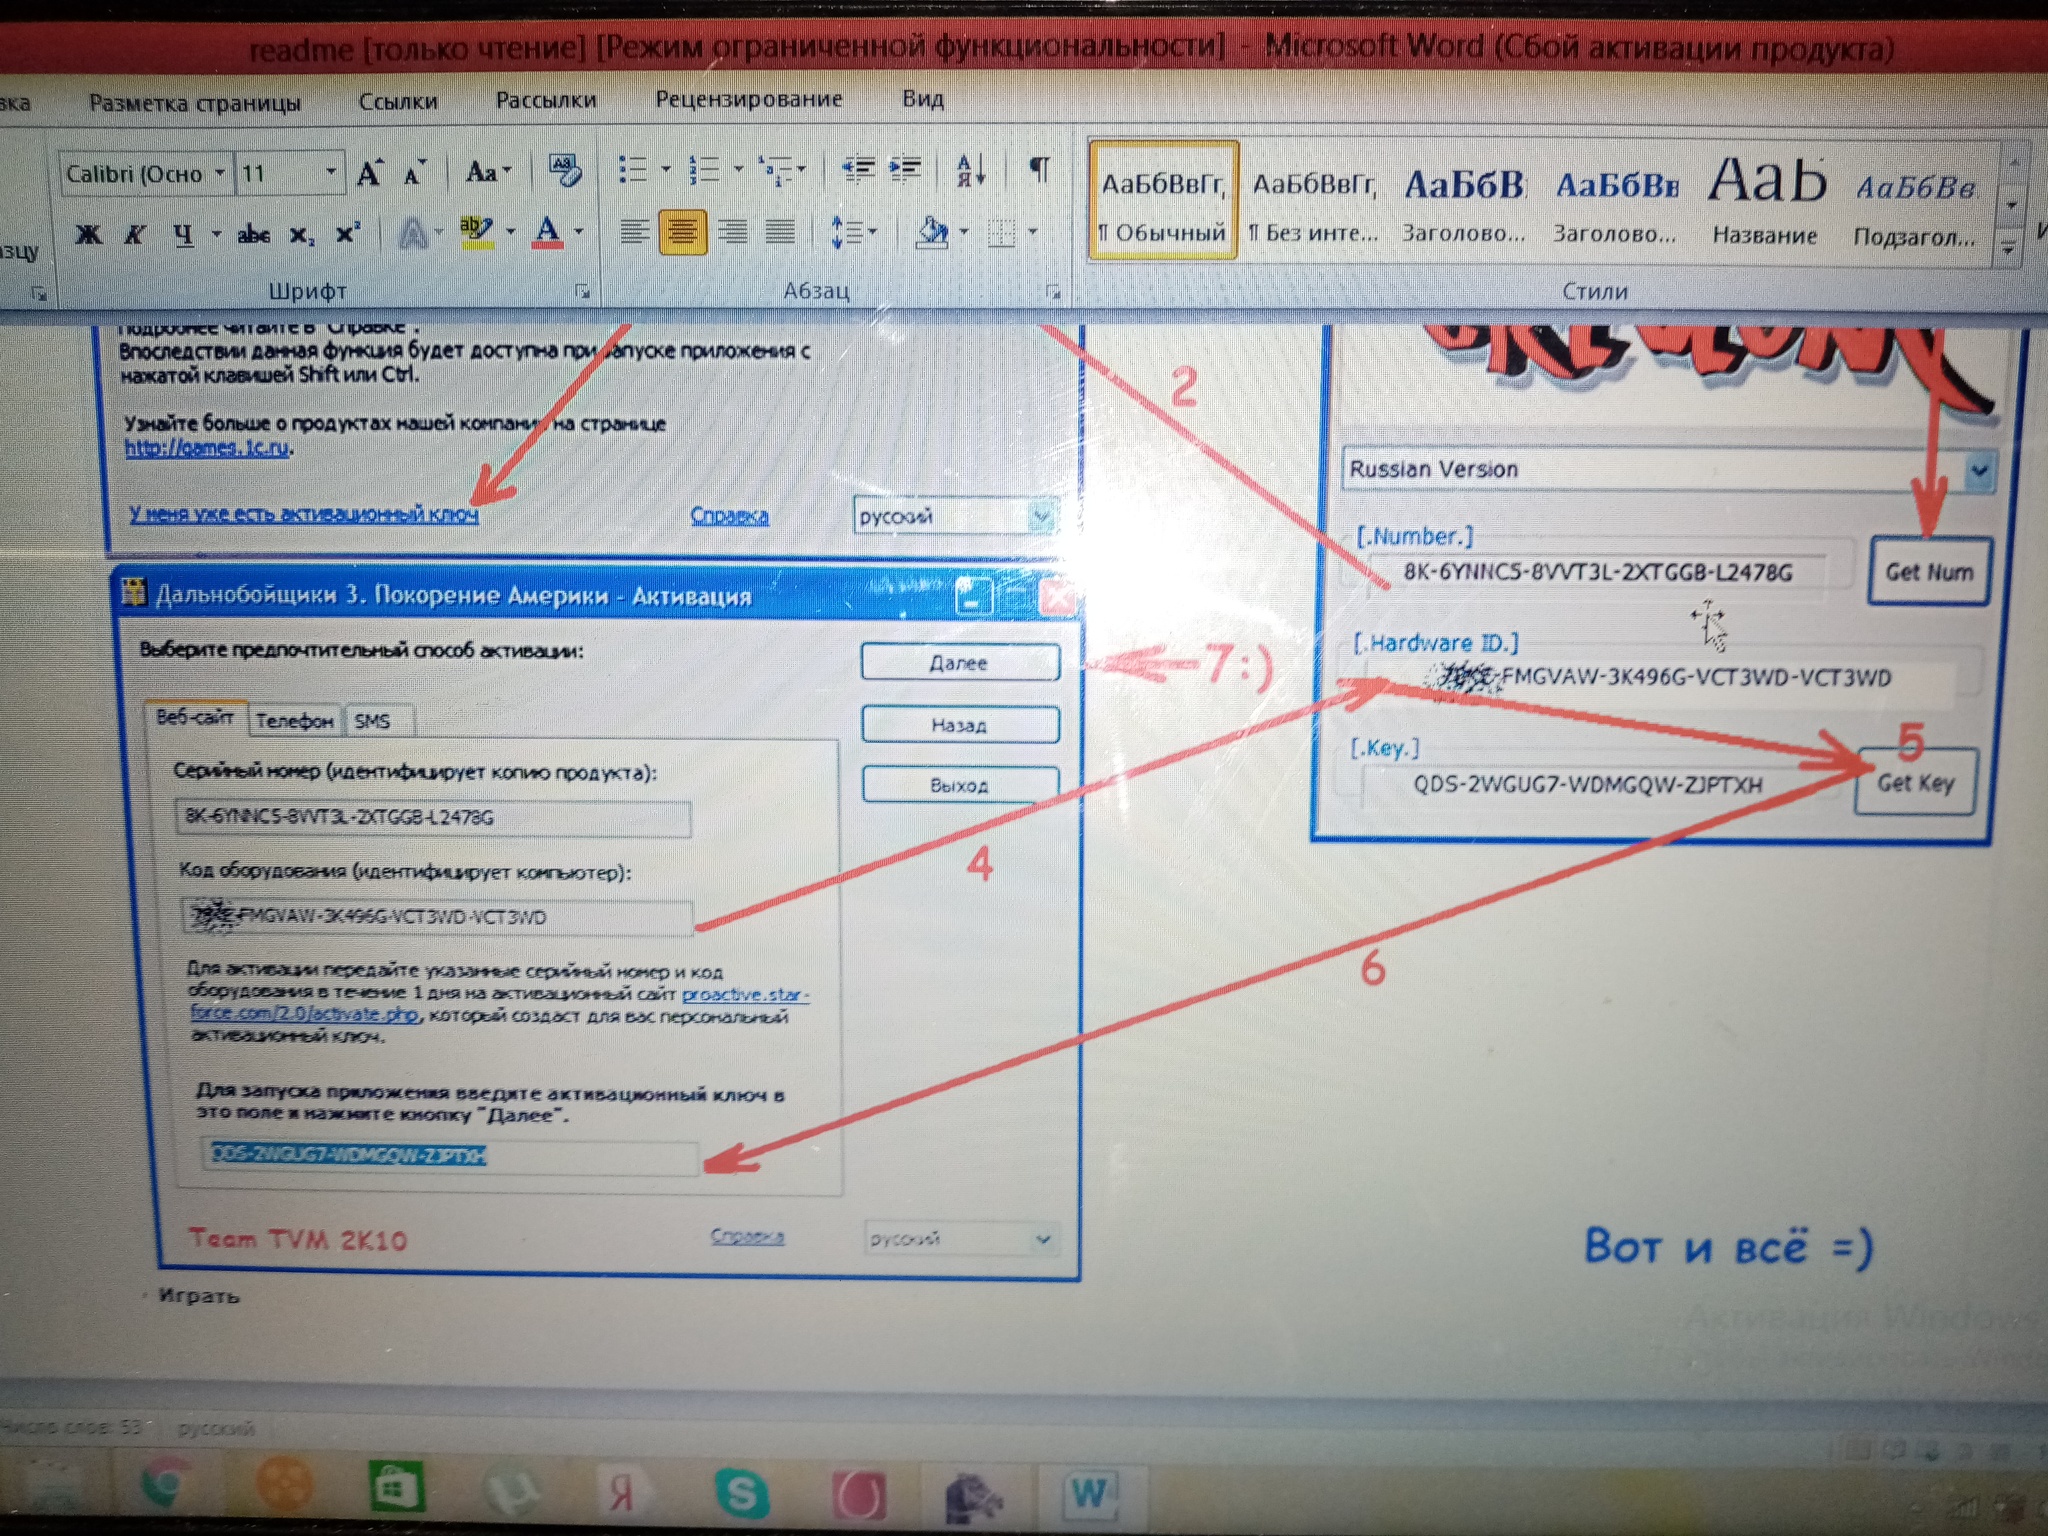Open Microsoft Store from the taskbar
The width and height of the screenshot is (2048, 1536).
tap(395, 1489)
